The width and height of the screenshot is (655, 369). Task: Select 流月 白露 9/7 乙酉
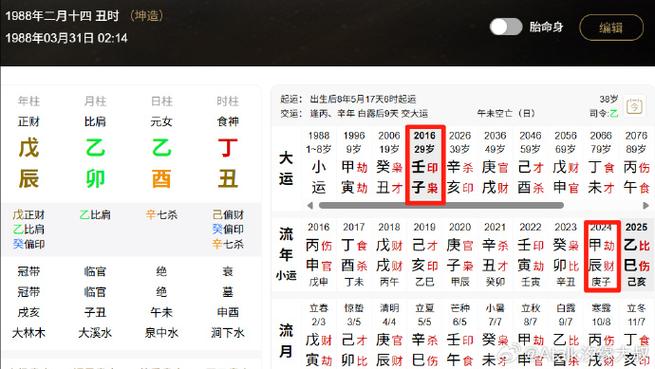[566, 336]
